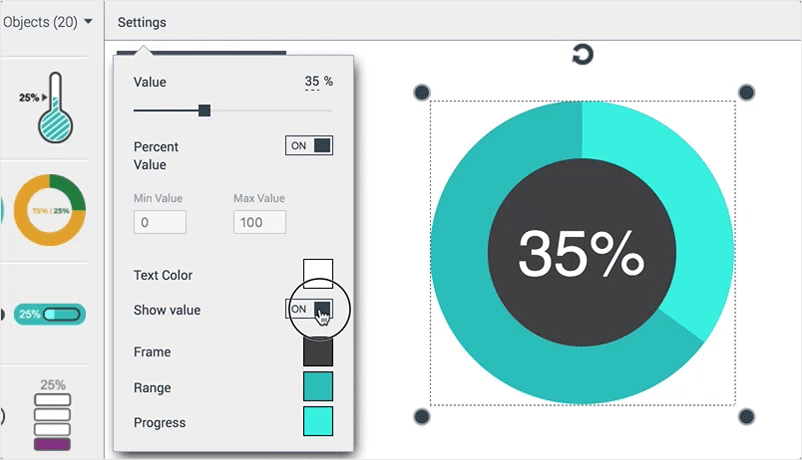The image size is (802, 460).
Task: Turn off the Show value switch
Action: [x=309, y=309]
